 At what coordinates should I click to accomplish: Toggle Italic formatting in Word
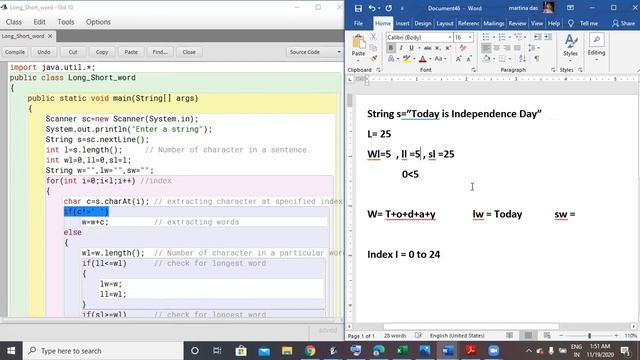tap(401, 48)
